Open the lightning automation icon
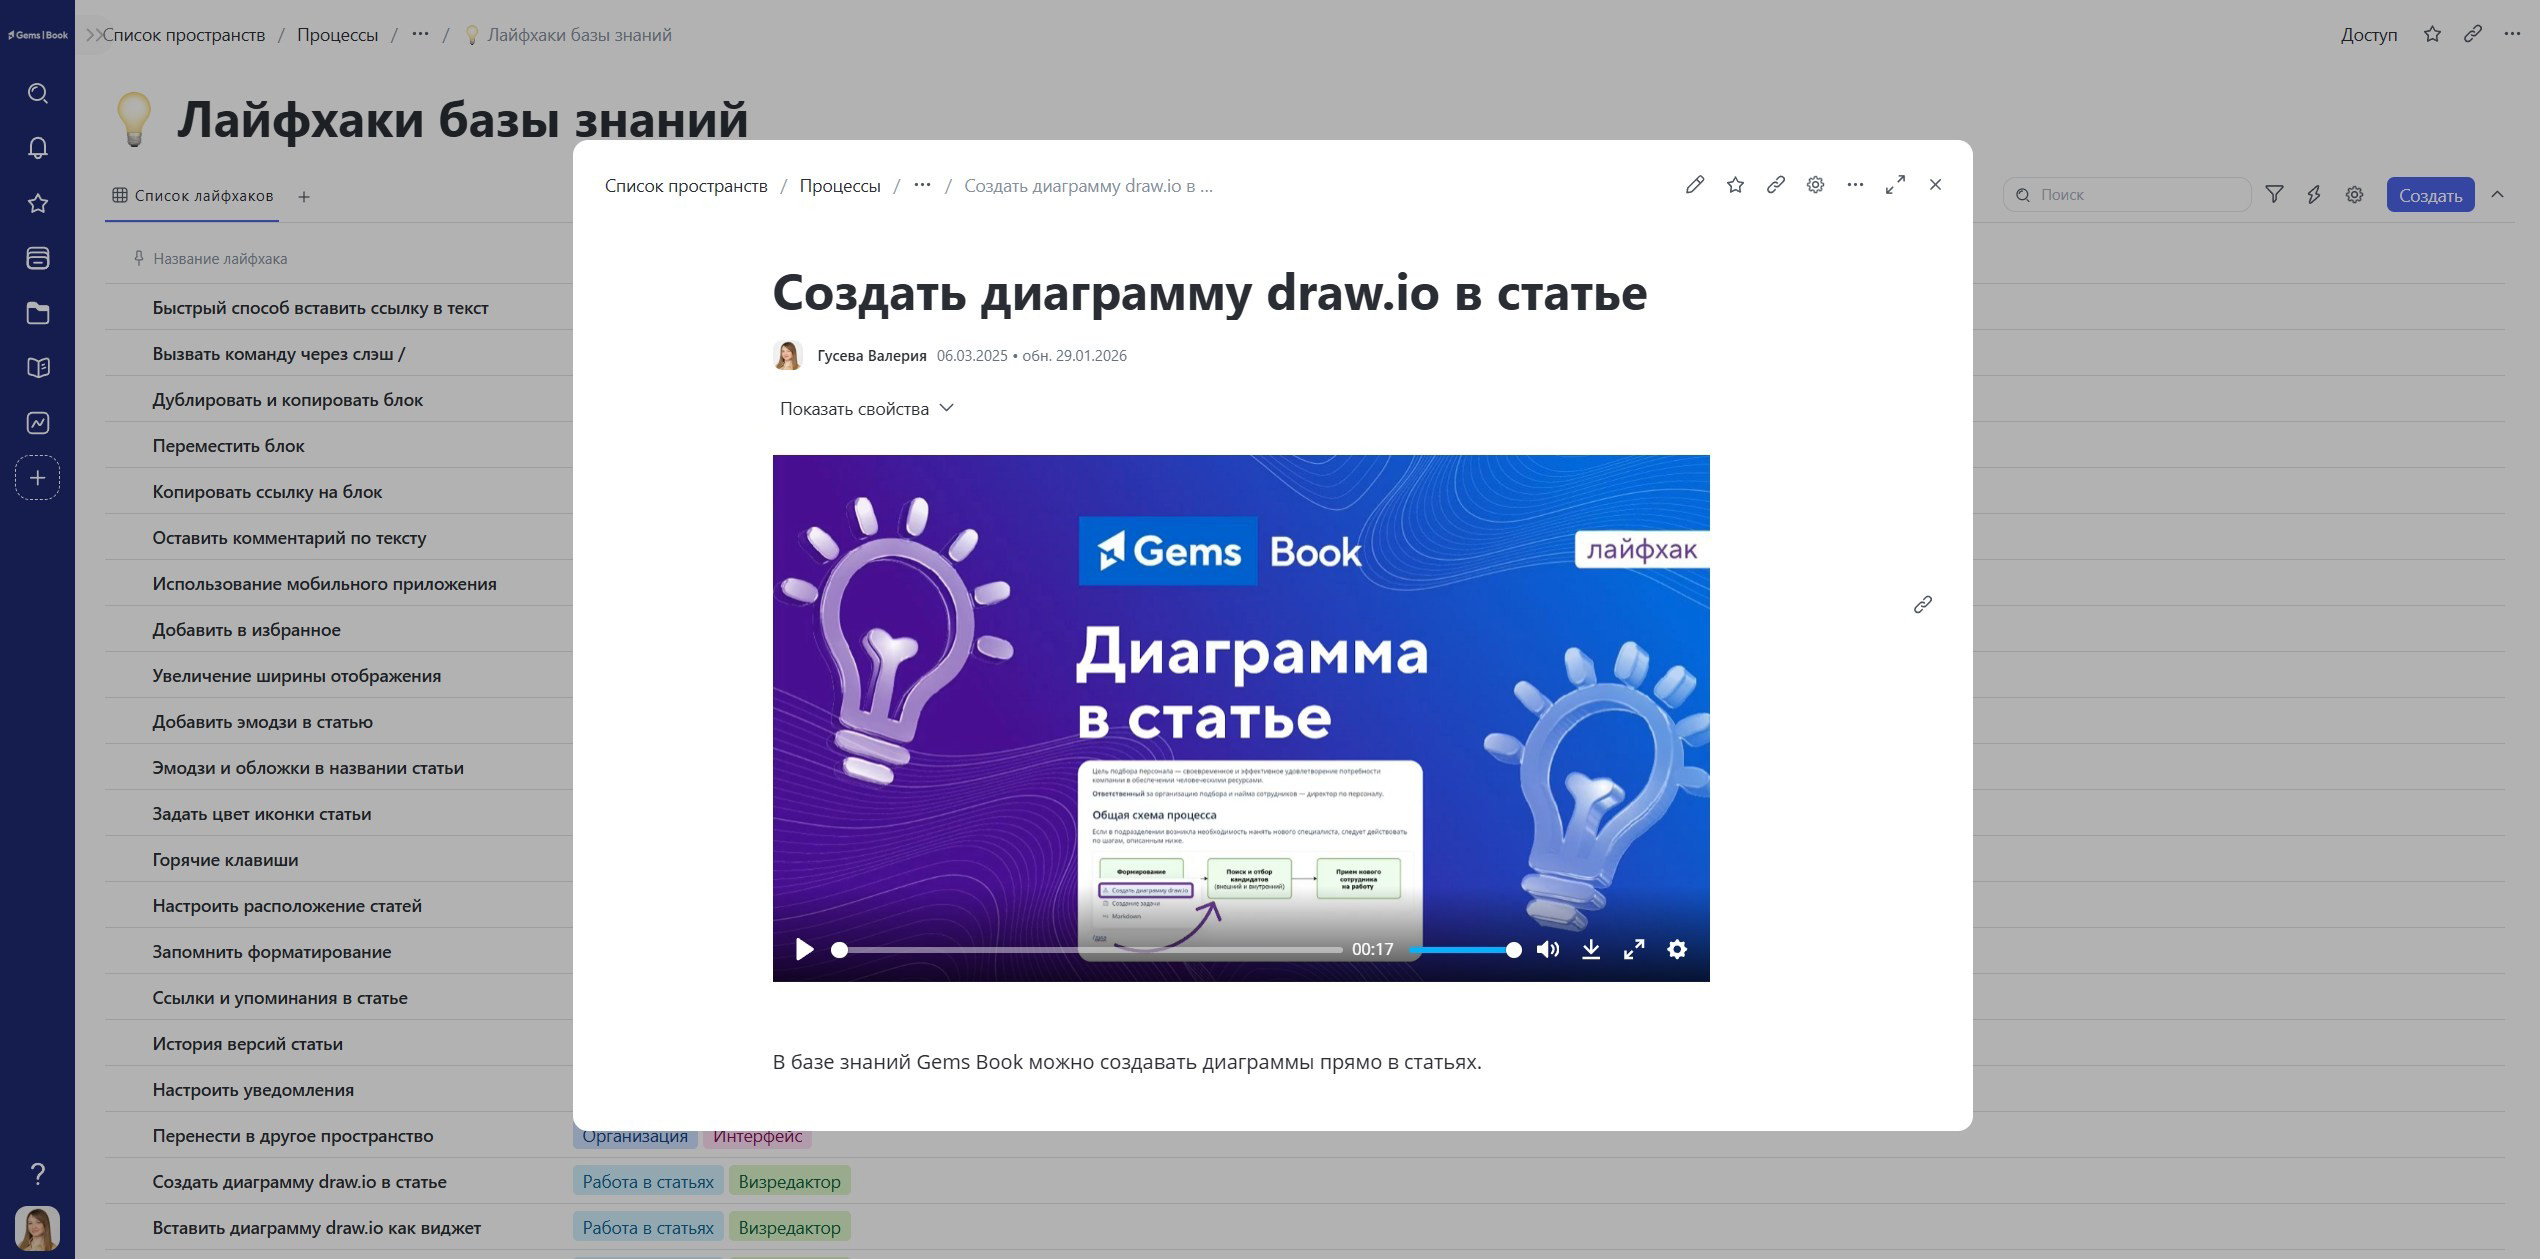This screenshot has width=2540, height=1259. point(2314,195)
